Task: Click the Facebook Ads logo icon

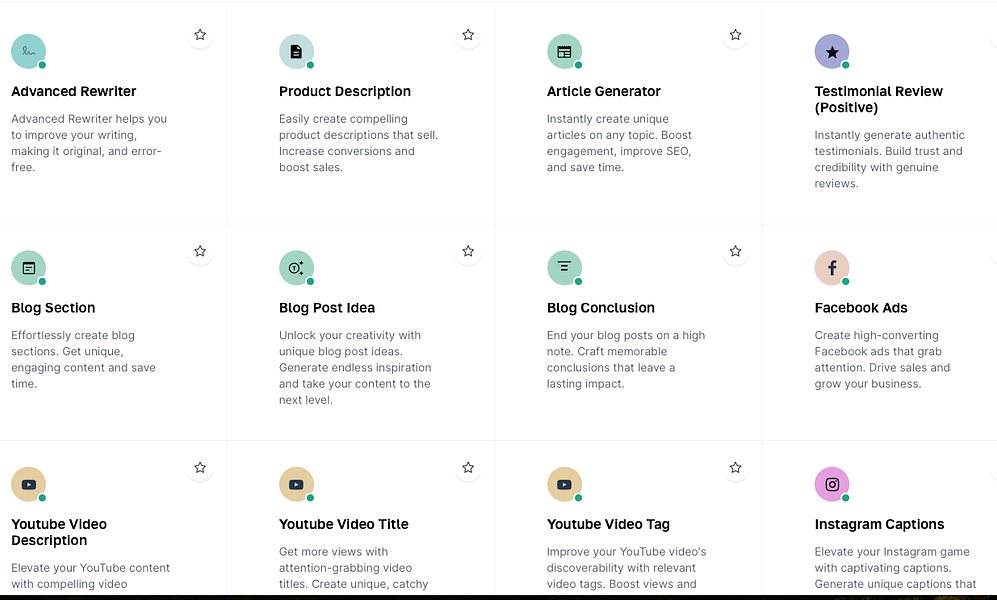Action: tap(832, 268)
